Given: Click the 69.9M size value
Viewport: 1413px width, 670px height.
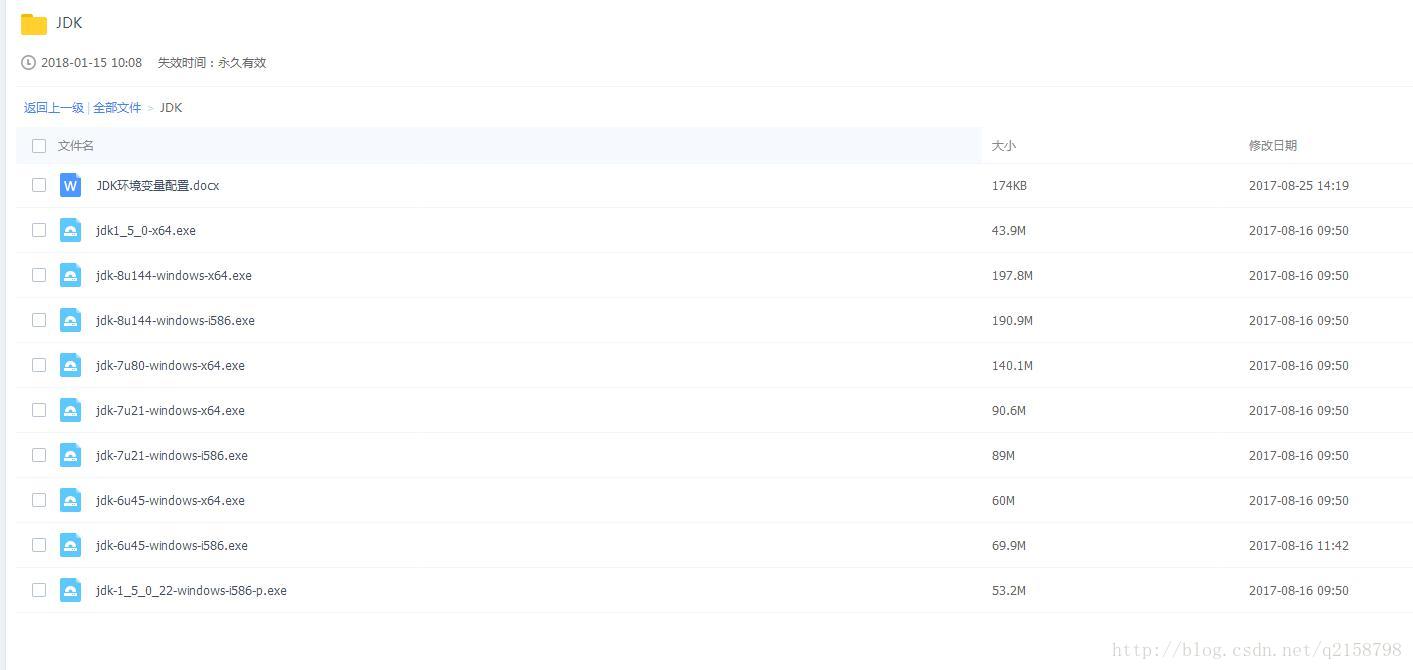Looking at the screenshot, I should pos(1009,546).
